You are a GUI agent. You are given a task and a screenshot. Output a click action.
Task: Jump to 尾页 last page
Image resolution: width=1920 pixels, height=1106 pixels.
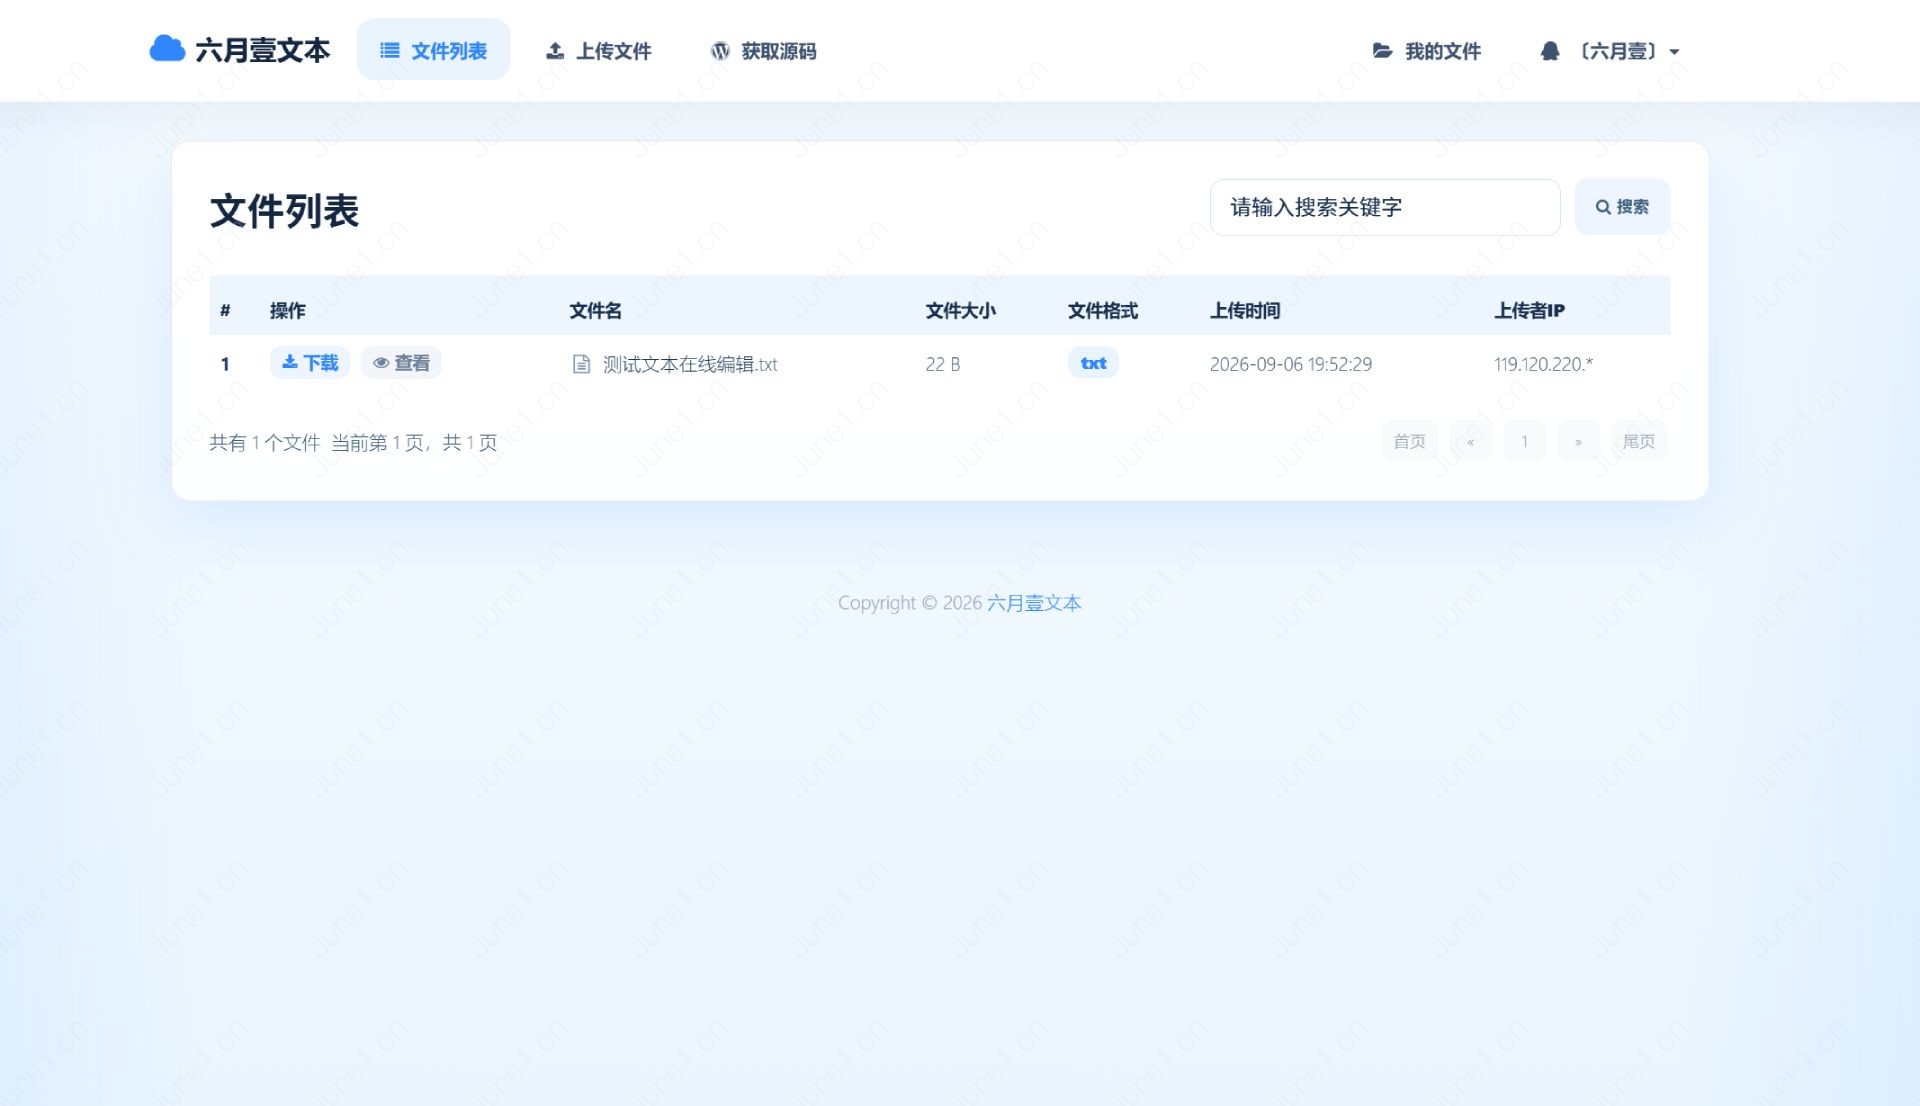click(1638, 442)
